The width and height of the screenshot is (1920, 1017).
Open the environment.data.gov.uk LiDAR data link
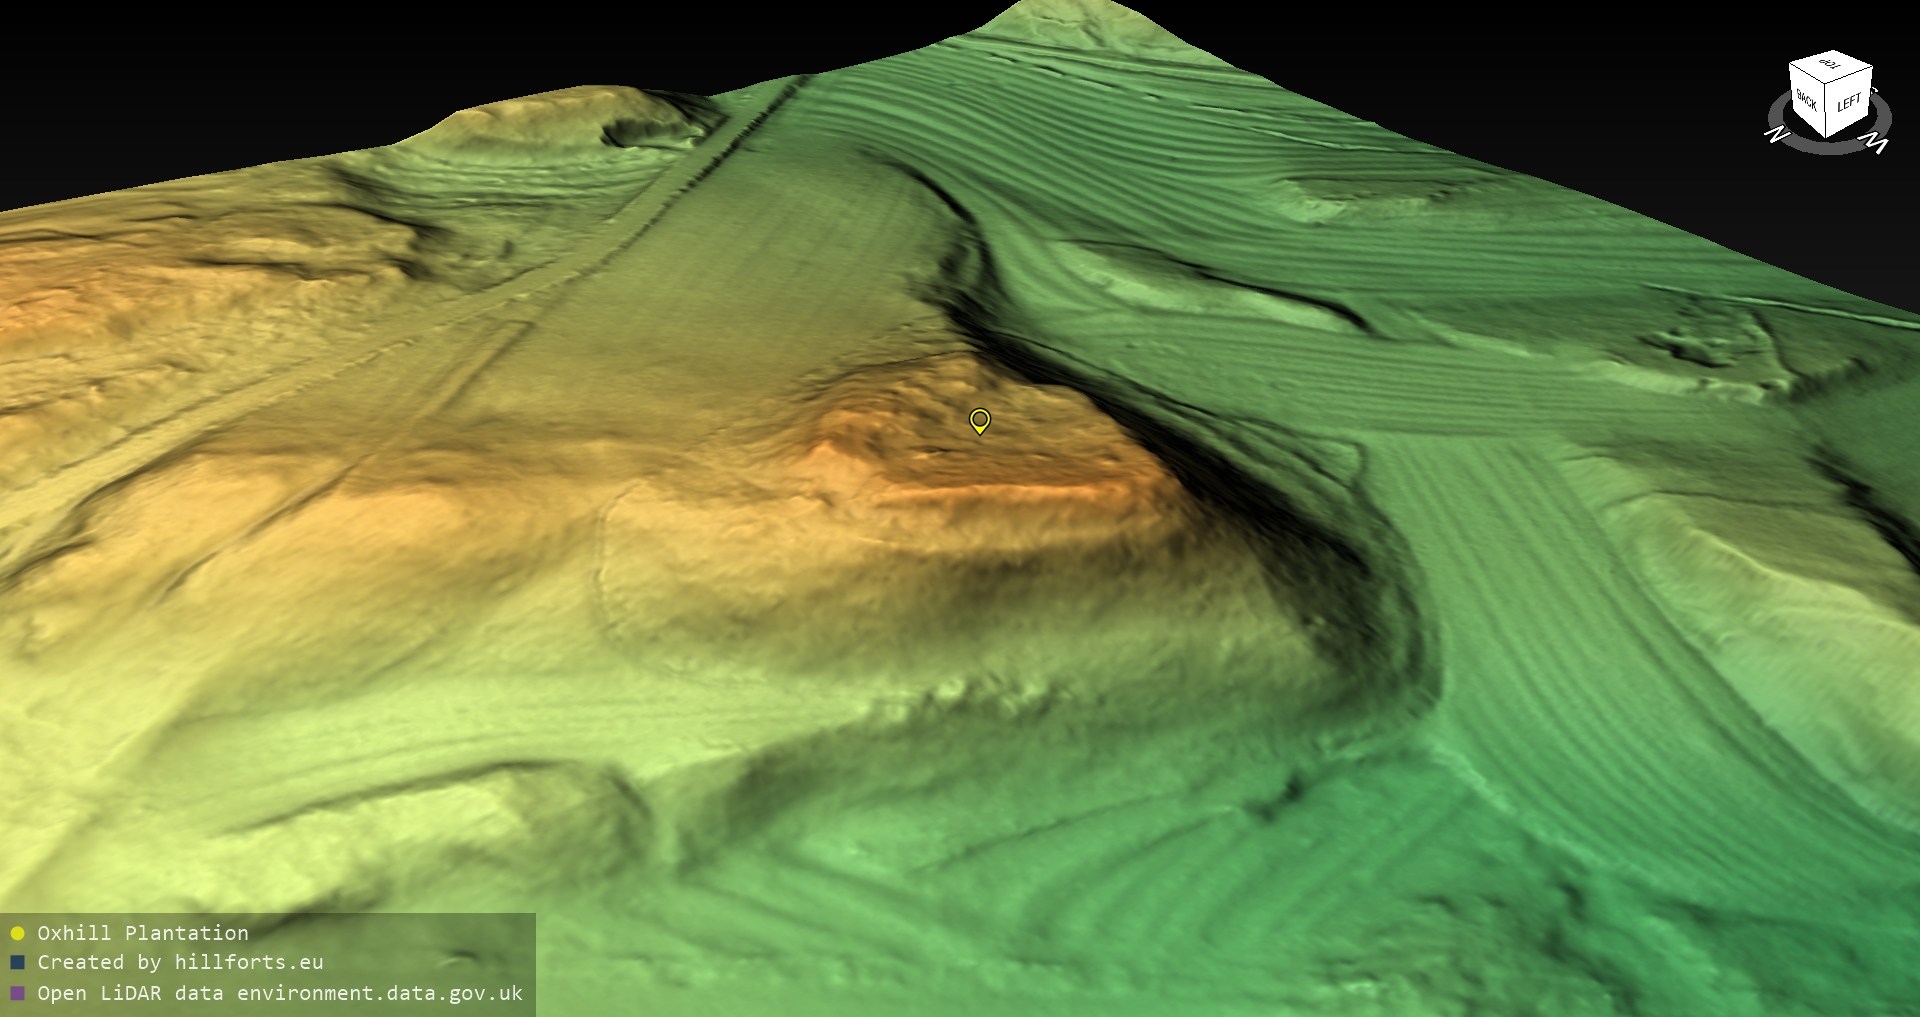click(x=280, y=993)
